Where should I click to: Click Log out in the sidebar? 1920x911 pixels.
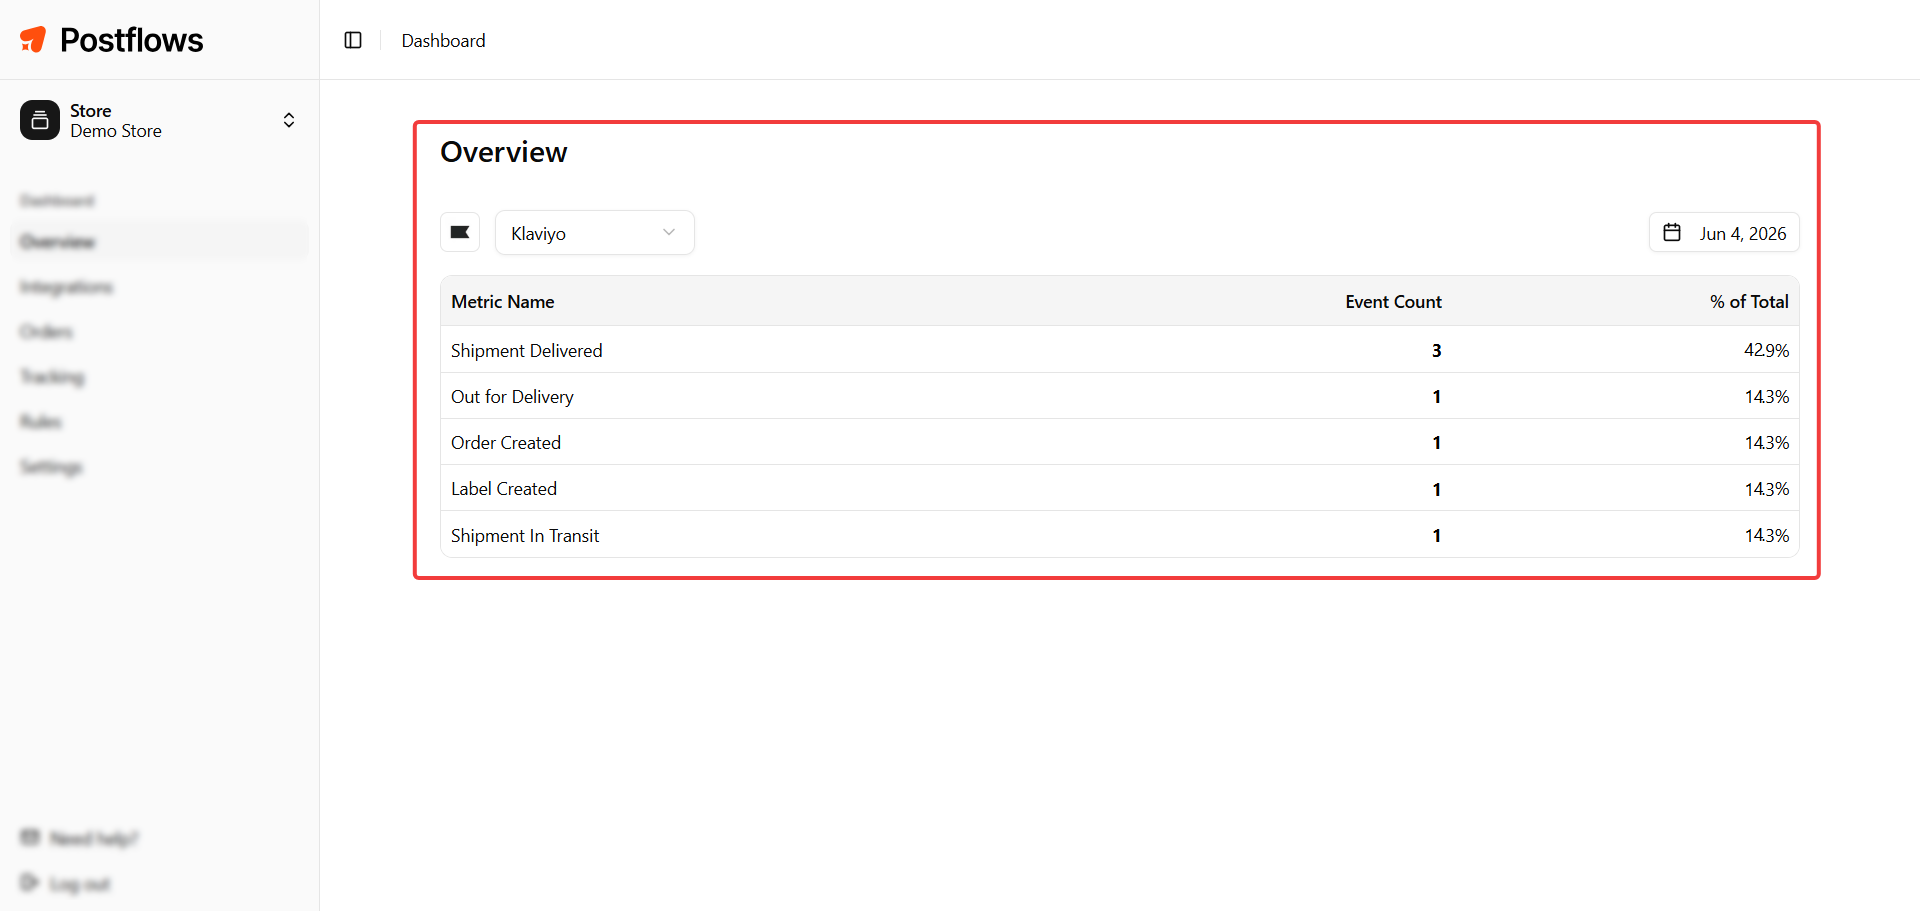tap(80, 884)
